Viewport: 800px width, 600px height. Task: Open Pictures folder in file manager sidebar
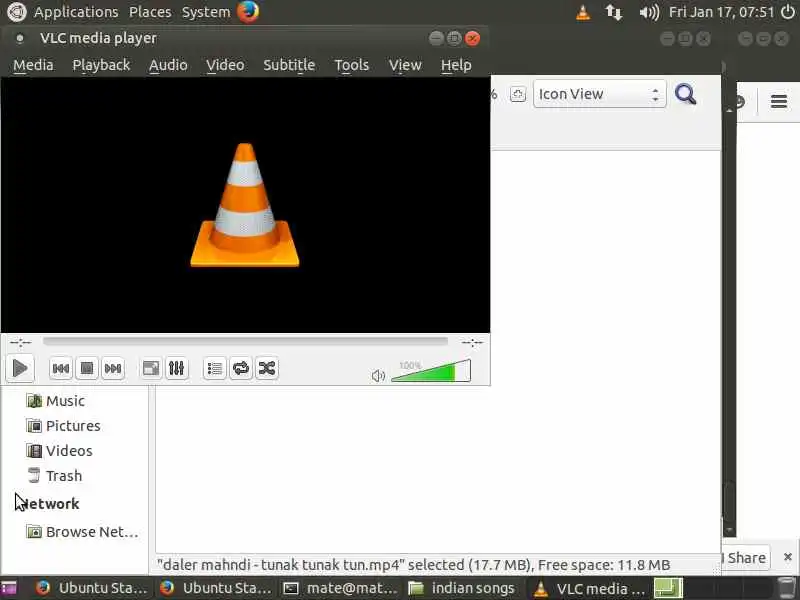coord(63,426)
